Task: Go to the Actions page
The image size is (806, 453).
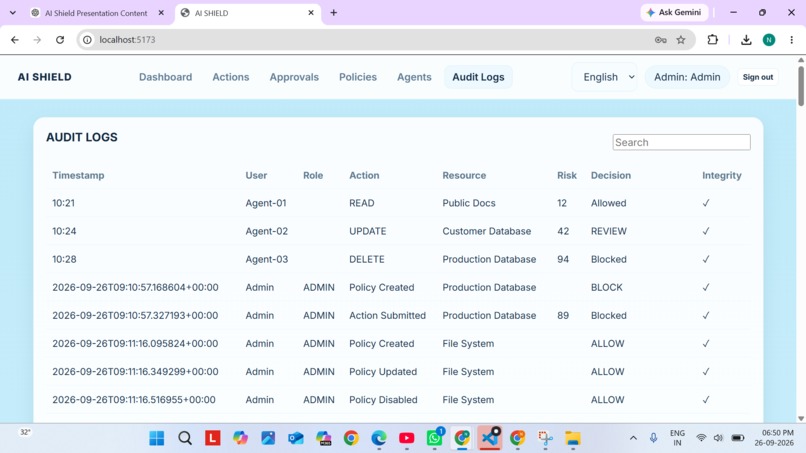Action: [x=231, y=77]
